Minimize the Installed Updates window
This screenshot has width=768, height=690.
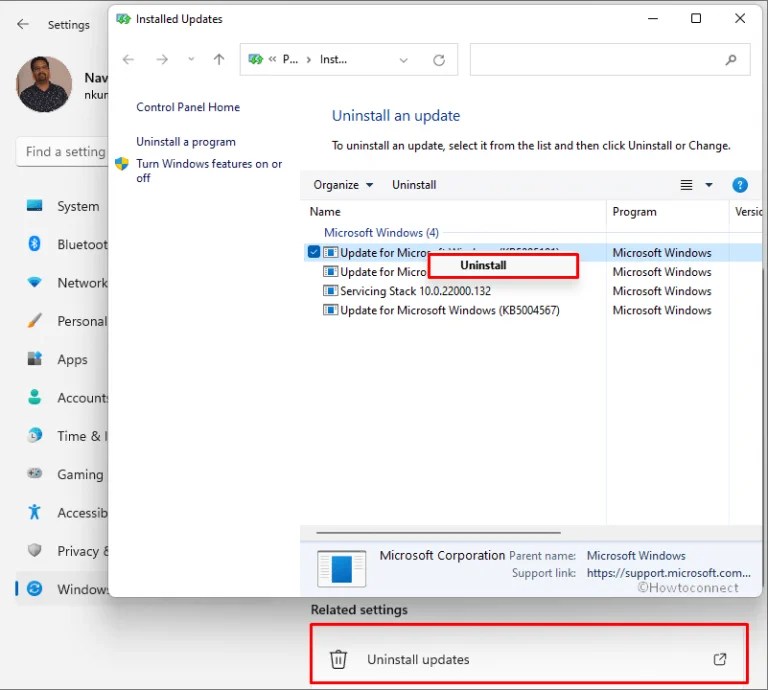point(652,19)
